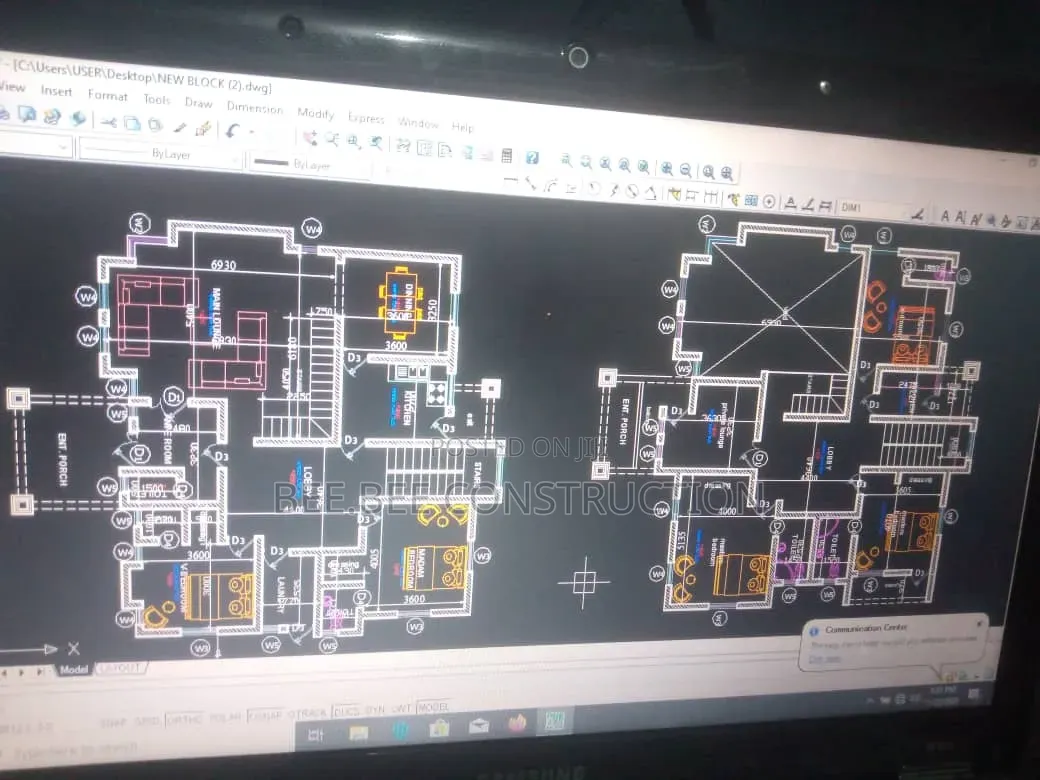Viewport: 1040px width, 780px height.
Task: Open the Format menu
Action: tap(107, 96)
